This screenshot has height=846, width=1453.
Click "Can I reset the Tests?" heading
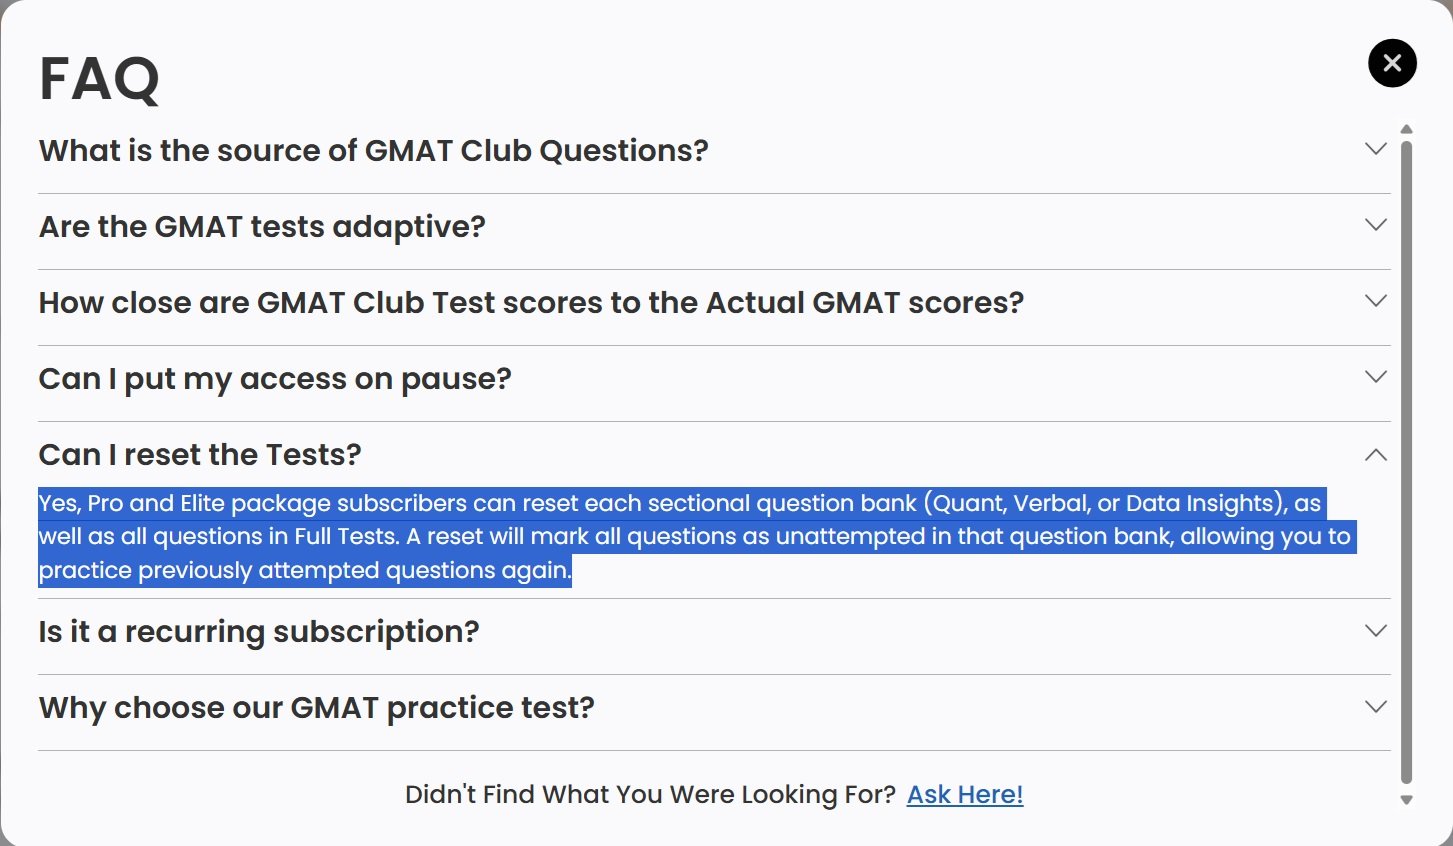[200, 455]
